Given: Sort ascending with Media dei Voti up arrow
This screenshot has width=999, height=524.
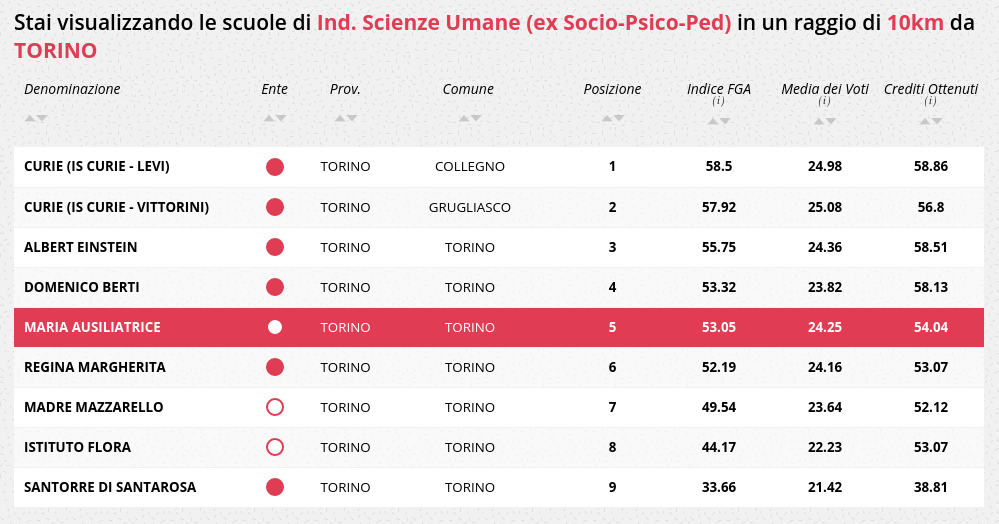Looking at the screenshot, I should [x=819, y=122].
